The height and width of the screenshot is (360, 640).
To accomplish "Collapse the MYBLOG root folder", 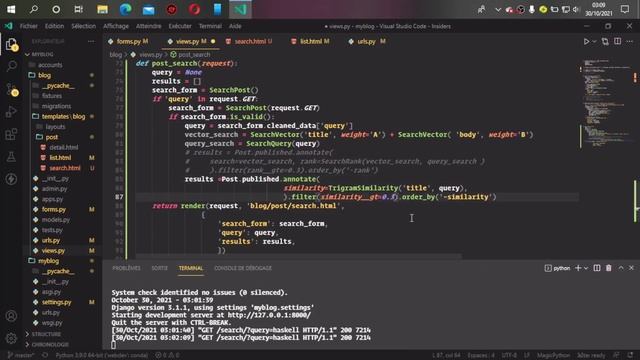I will (x=42, y=54).
